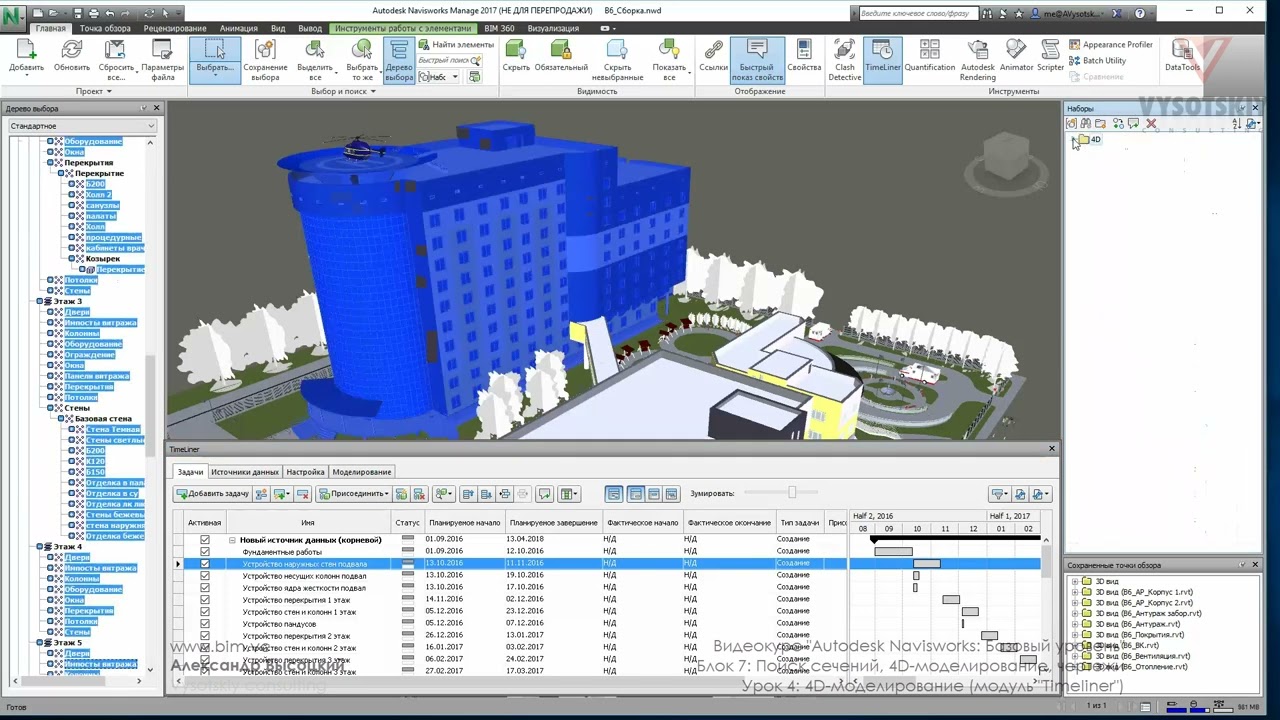The image size is (1280, 720).
Task: Toggle active checkbox for Устройство перекрытия 1 этаж
Action: pyautogui.click(x=205, y=599)
